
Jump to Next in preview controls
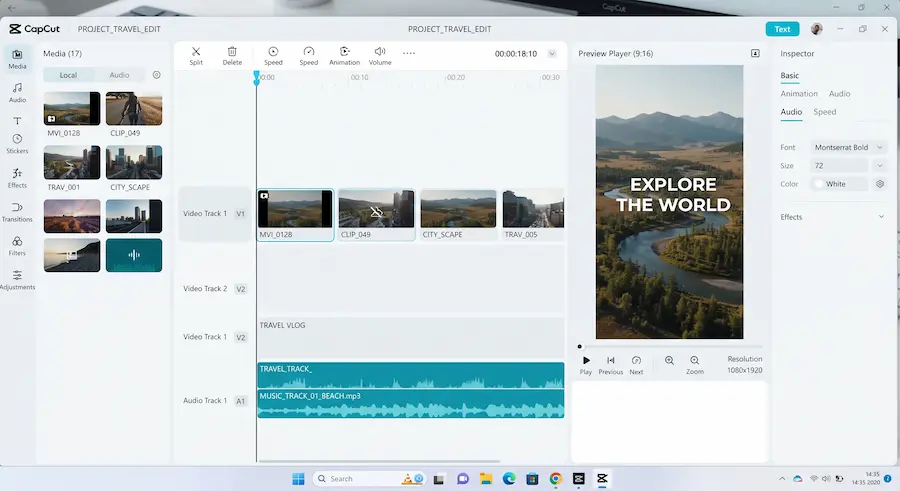636,365
